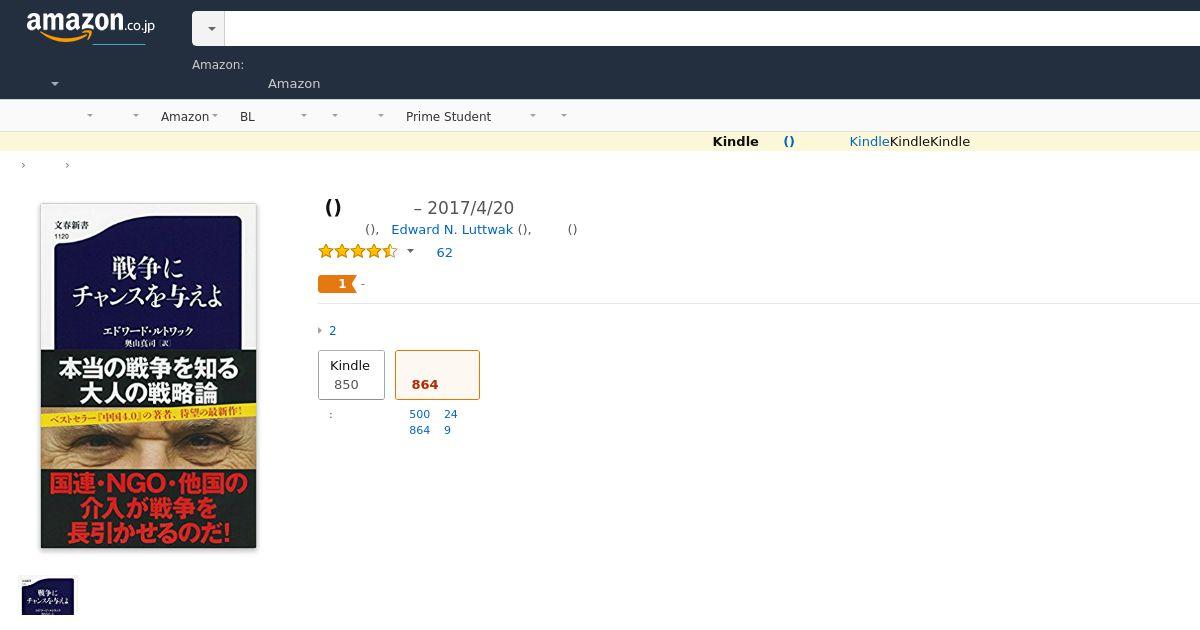Select the Kindle 850 format button
This screenshot has width=1200, height=630.
tap(351, 375)
